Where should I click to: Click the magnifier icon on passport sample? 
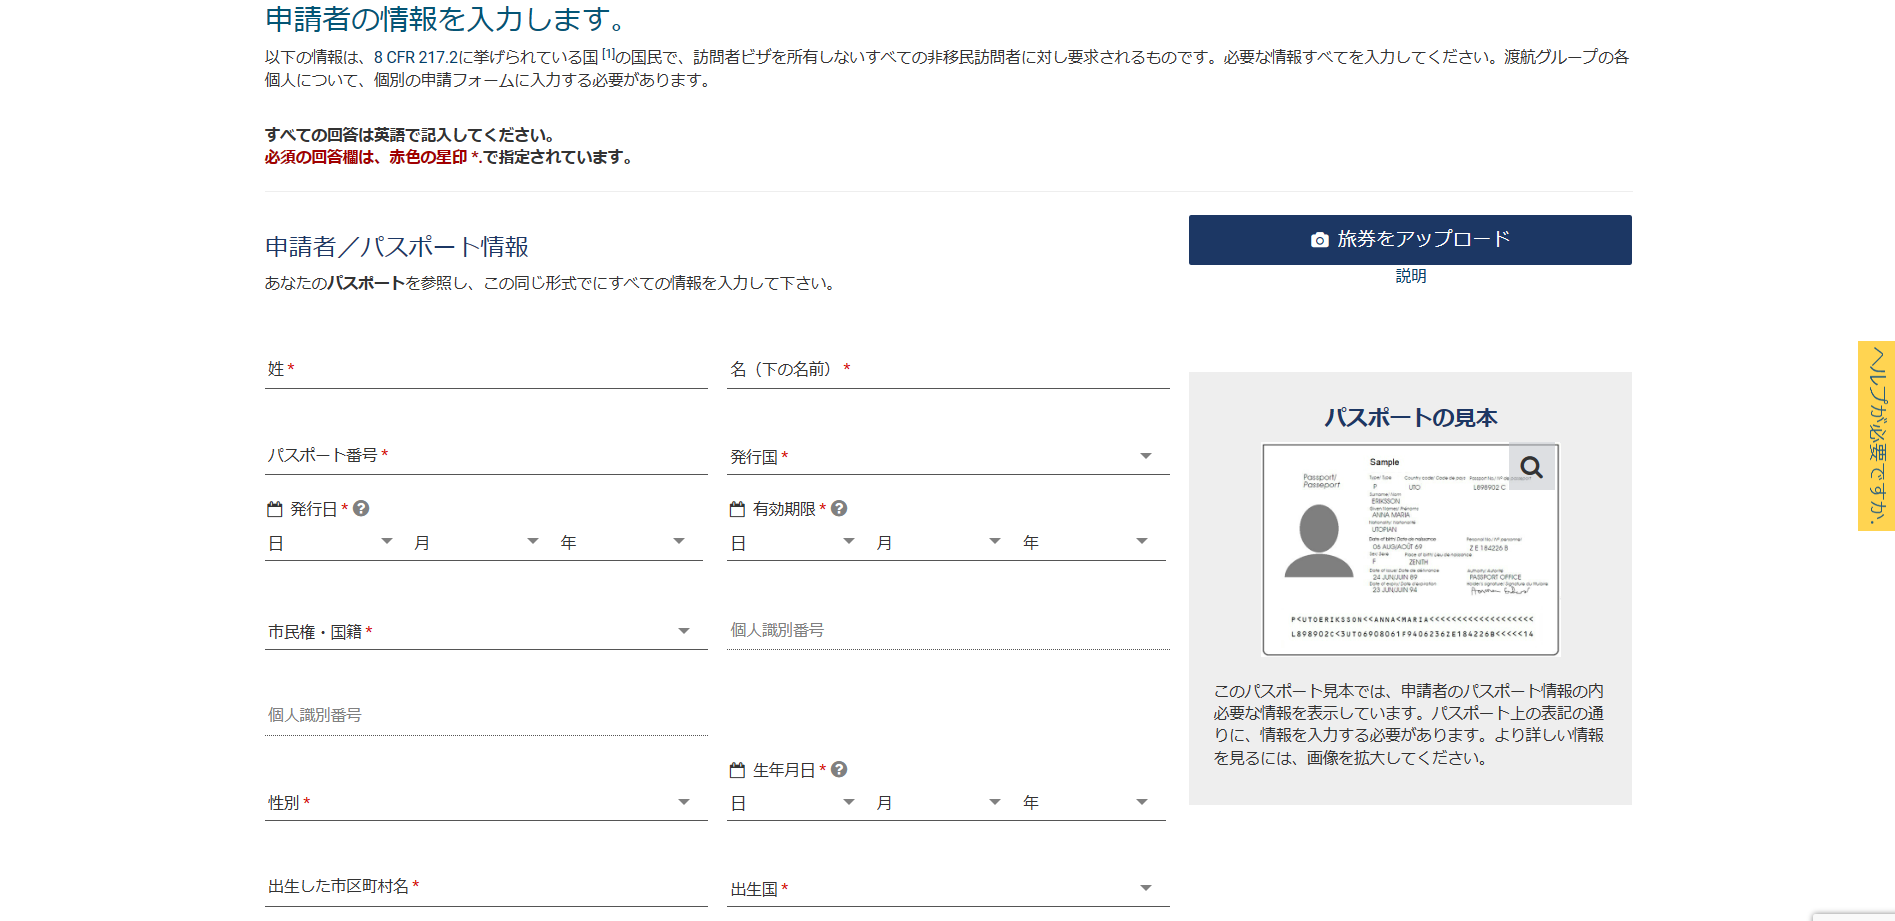1531,467
